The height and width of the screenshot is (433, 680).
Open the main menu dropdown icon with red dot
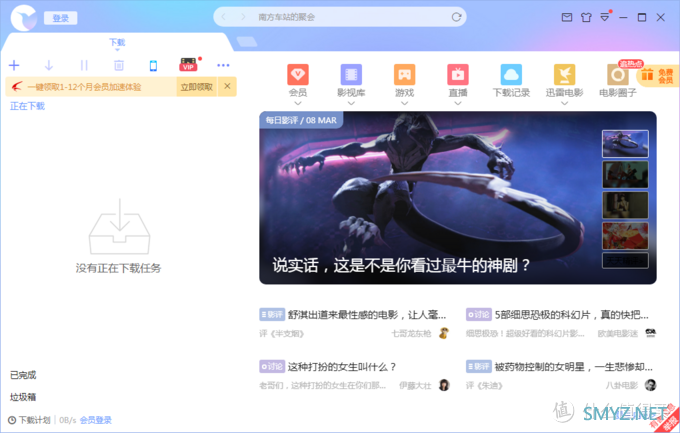[605, 17]
